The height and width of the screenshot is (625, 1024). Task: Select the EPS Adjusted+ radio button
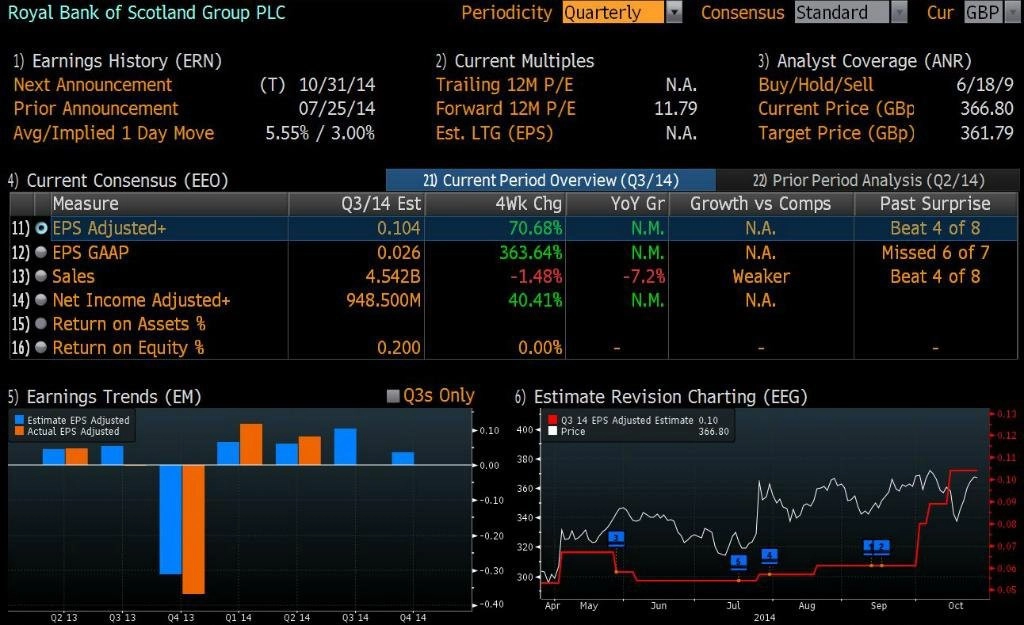(41, 228)
